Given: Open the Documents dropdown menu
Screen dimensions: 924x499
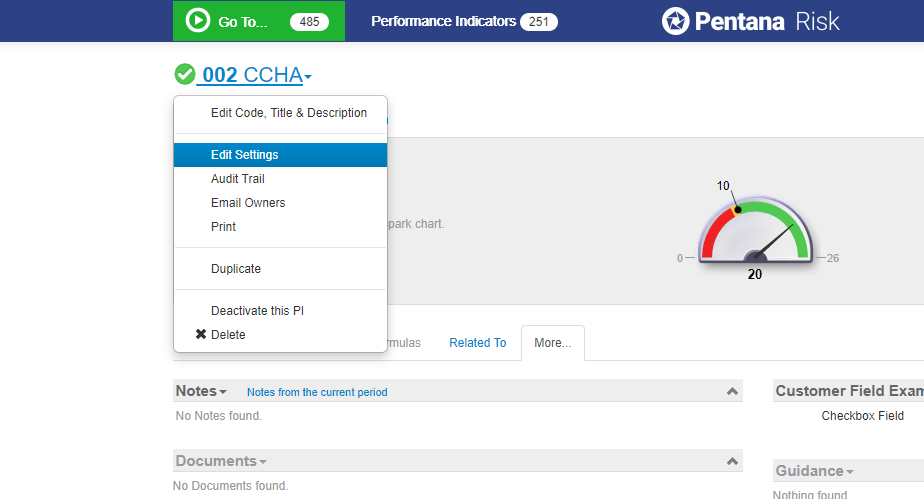Looking at the screenshot, I should coord(263,462).
